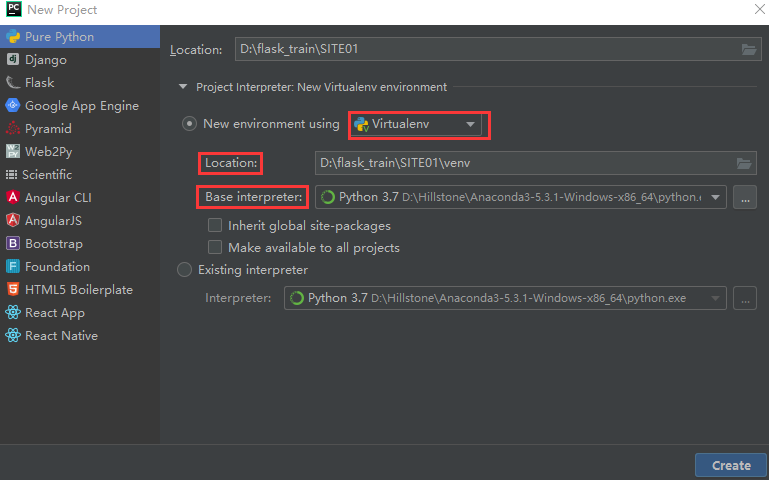Image resolution: width=769 pixels, height=480 pixels.
Task: Select New environment using radio button
Action: [x=189, y=124]
